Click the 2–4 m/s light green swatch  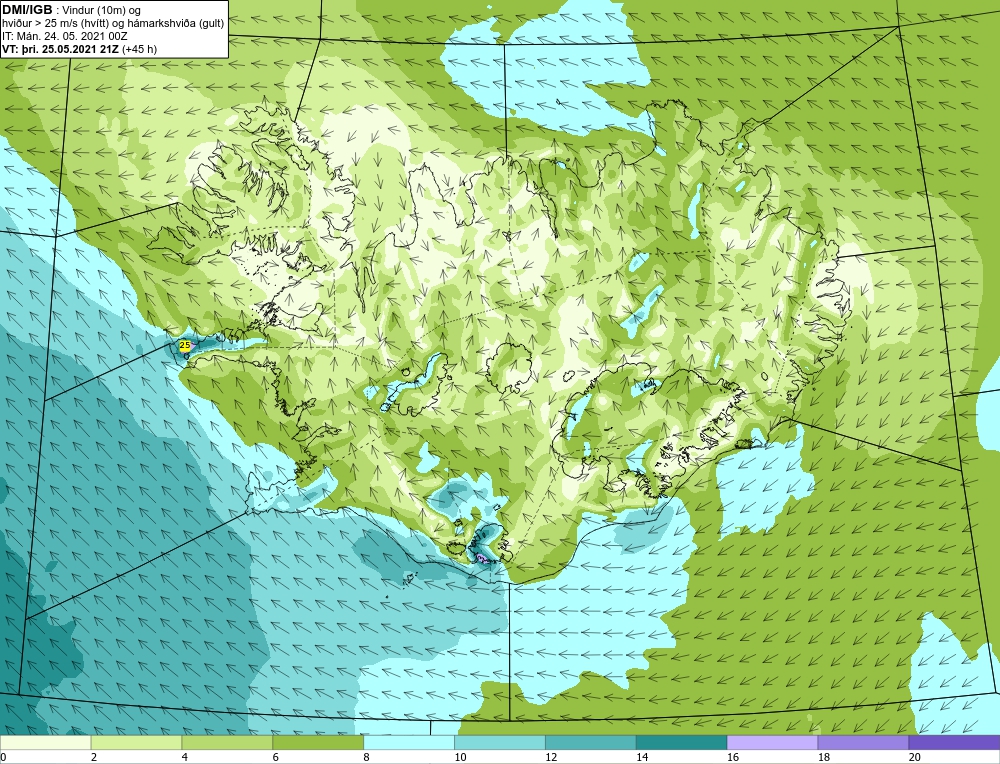[x=136, y=743]
